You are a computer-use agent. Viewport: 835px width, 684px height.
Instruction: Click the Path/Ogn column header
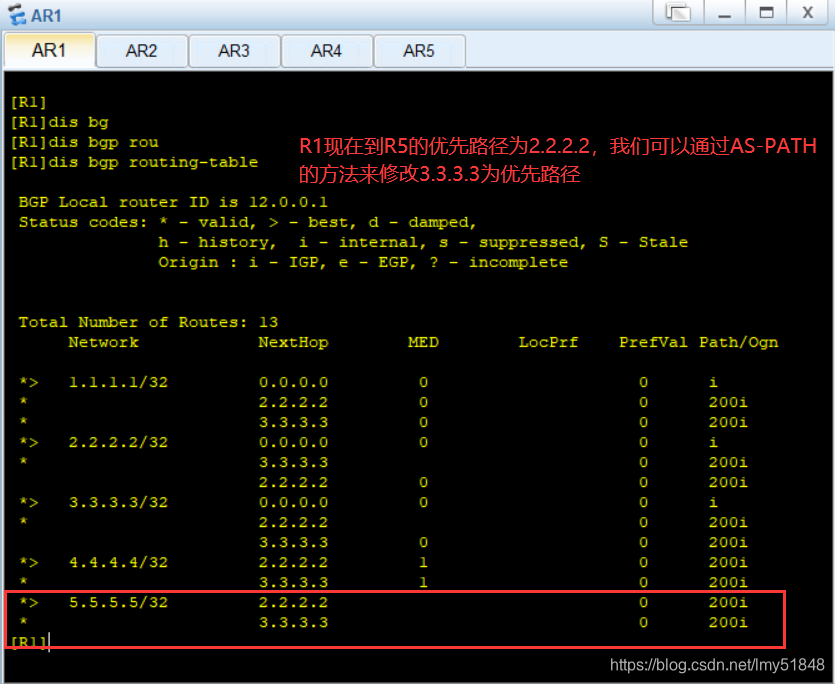point(739,343)
